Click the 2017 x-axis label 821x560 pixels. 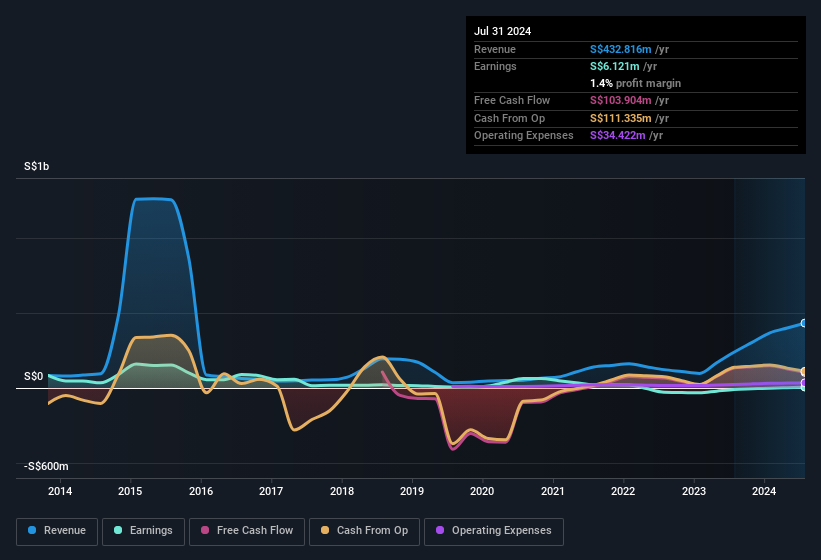[x=271, y=491]
